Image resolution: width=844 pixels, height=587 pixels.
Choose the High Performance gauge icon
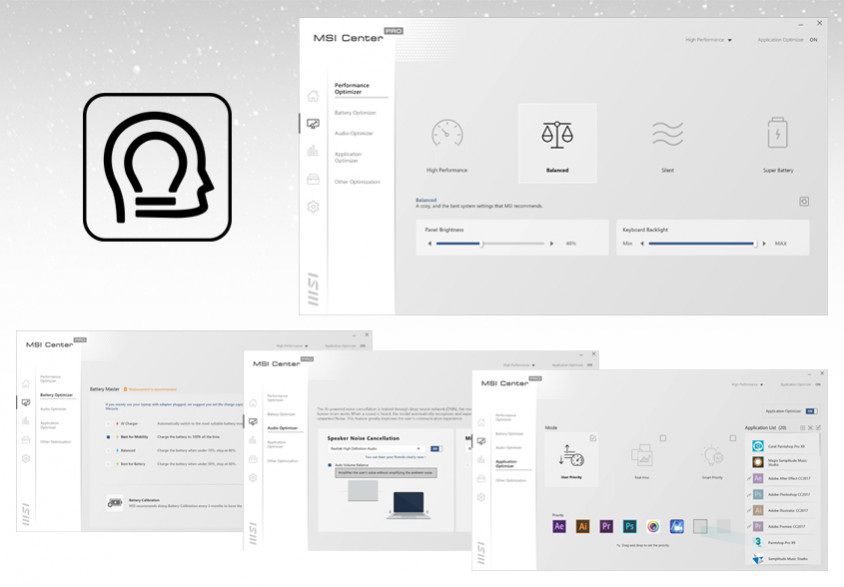point(447,133)
